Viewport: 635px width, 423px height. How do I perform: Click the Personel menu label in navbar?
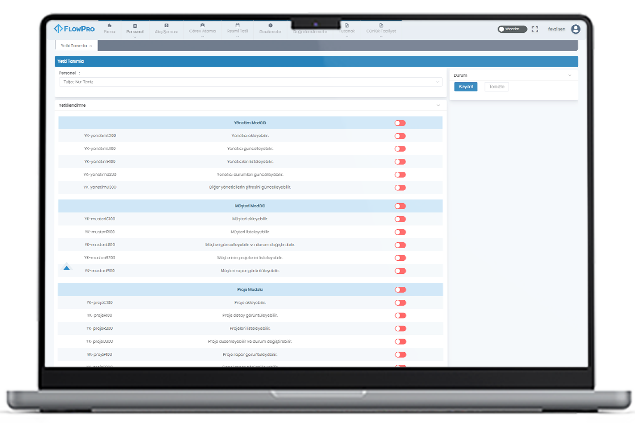point(135,31)
